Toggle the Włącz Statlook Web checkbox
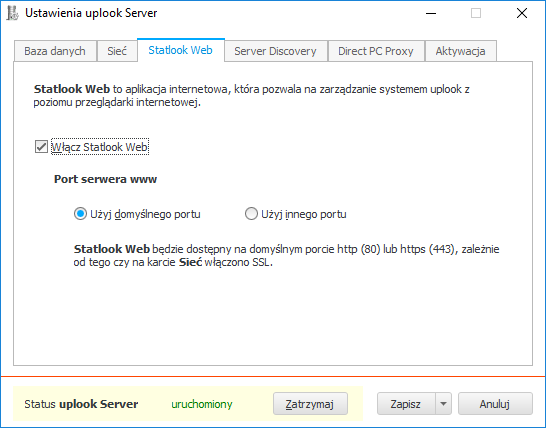546x428 pixels. [41, 147]
